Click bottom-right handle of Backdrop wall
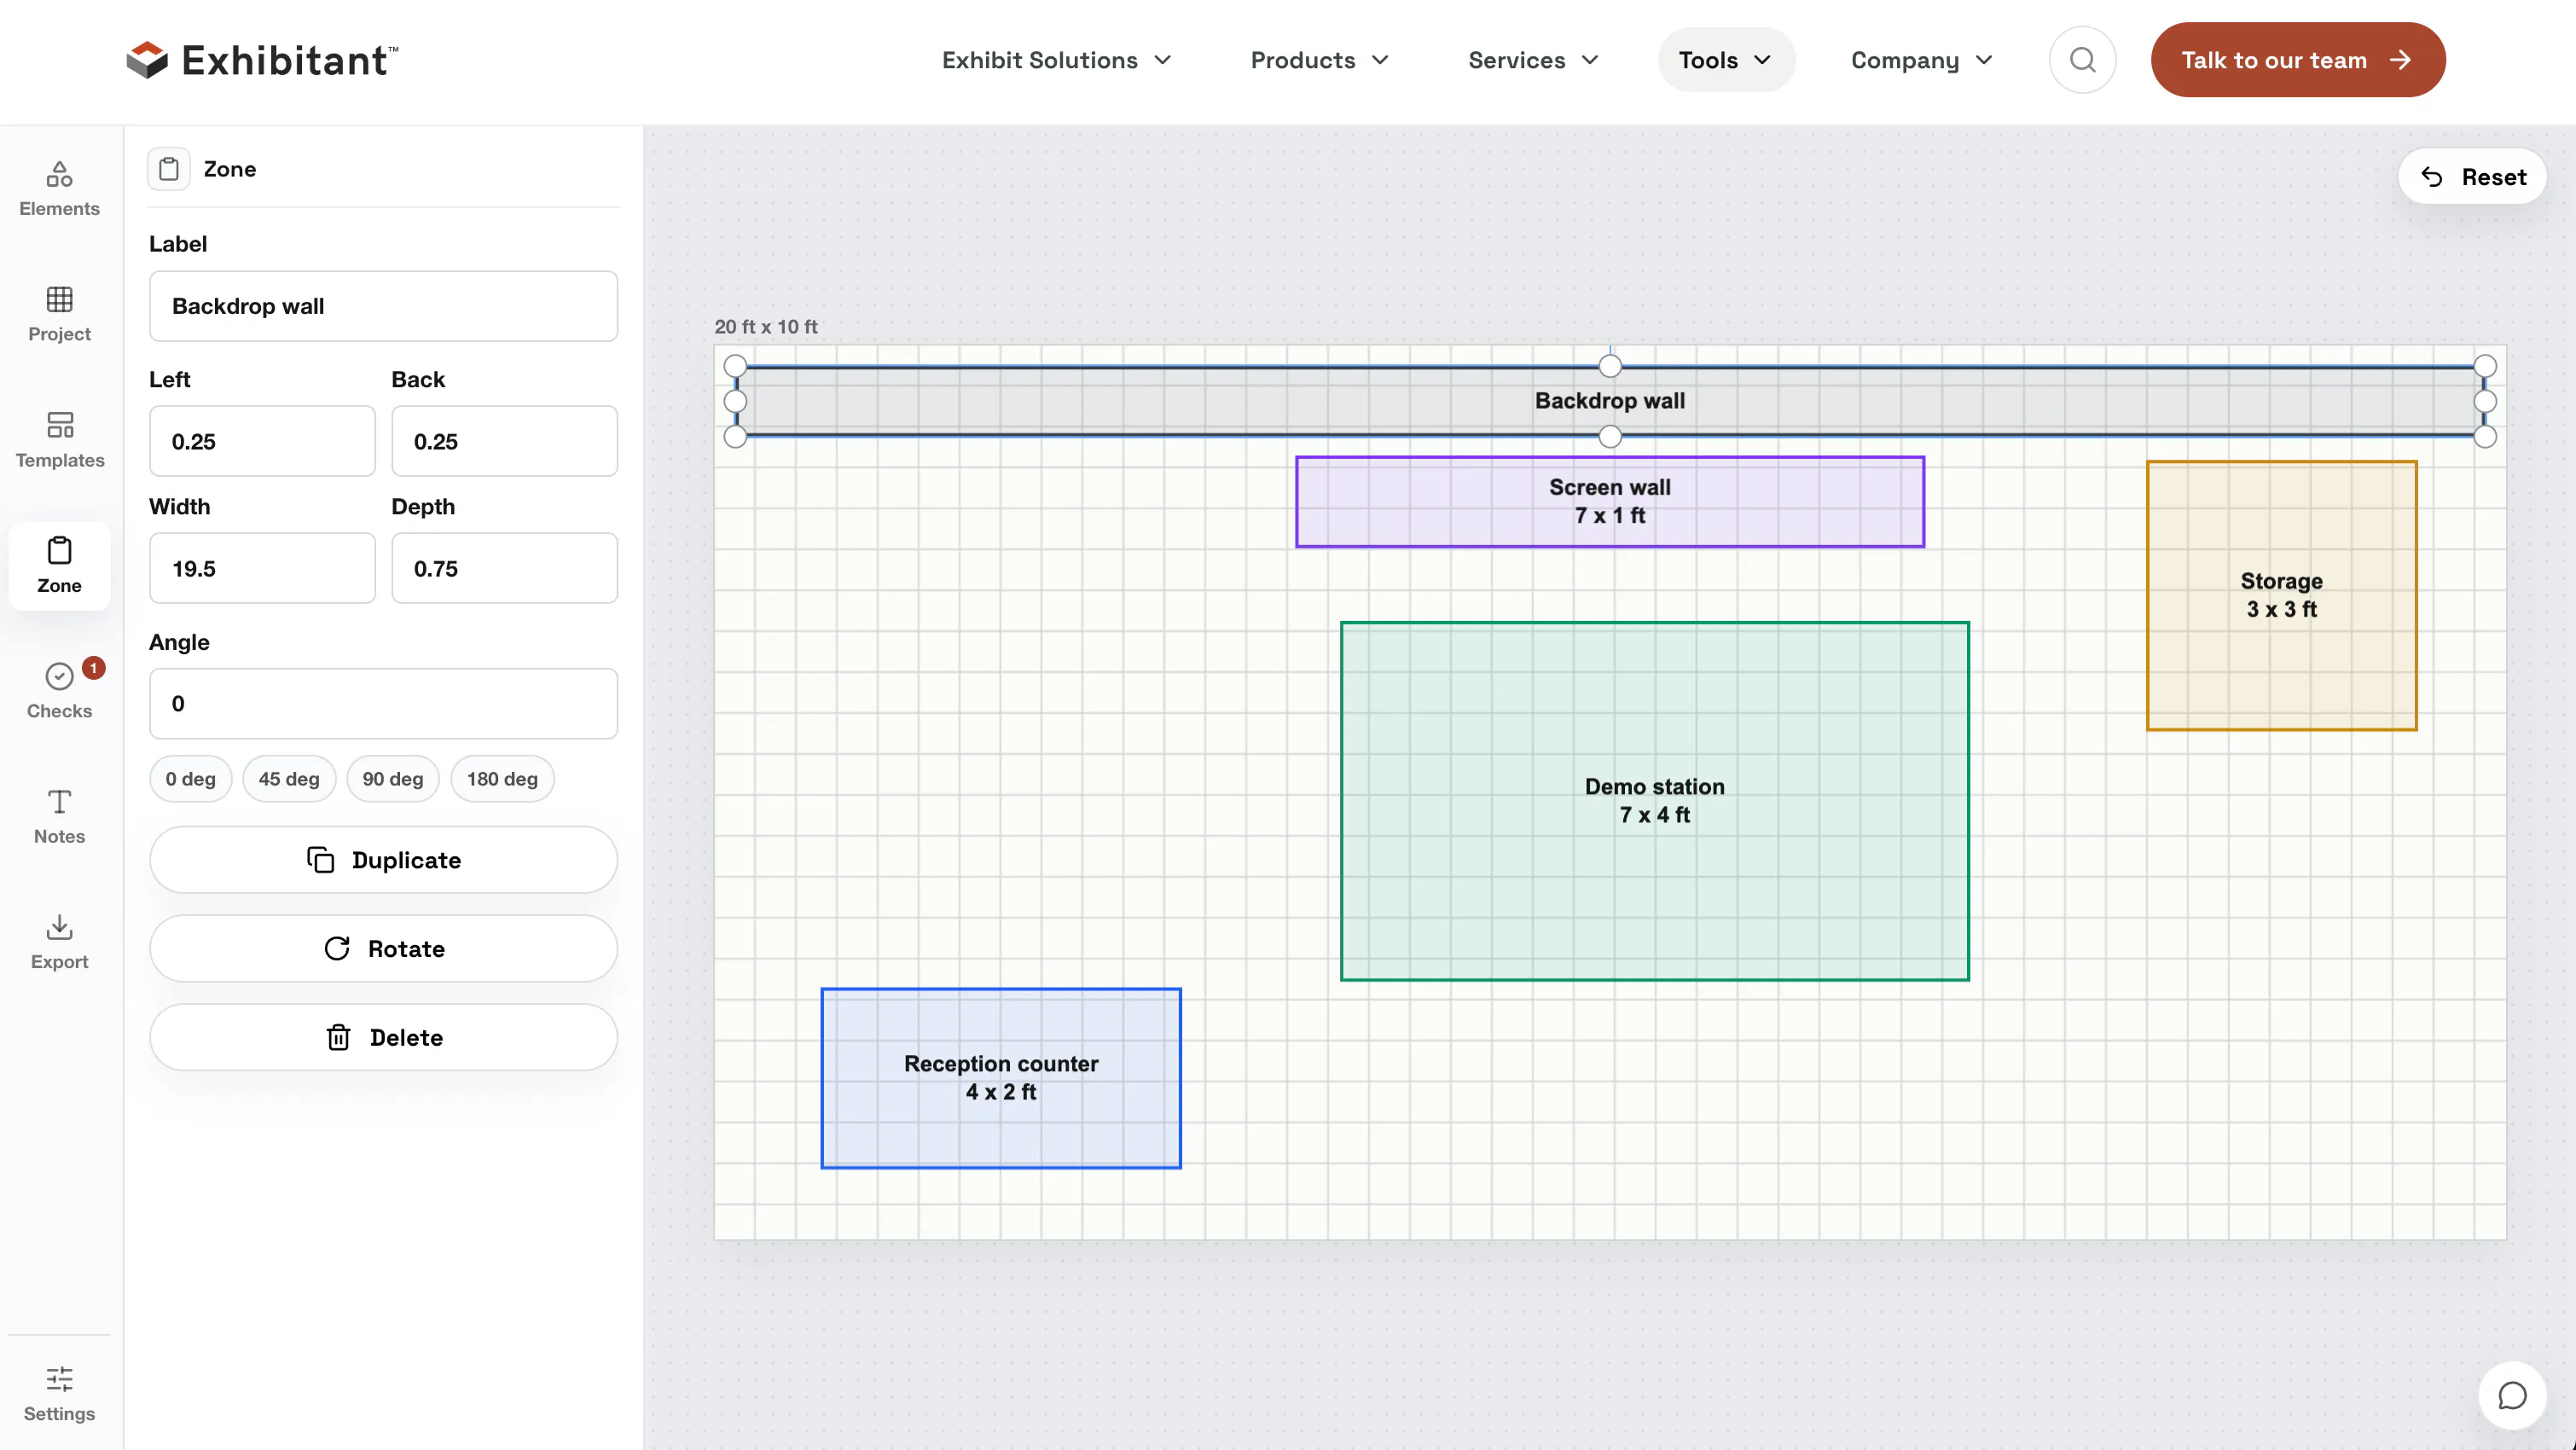The height and width of the screenshot is (1450, 2576). 2485,436
